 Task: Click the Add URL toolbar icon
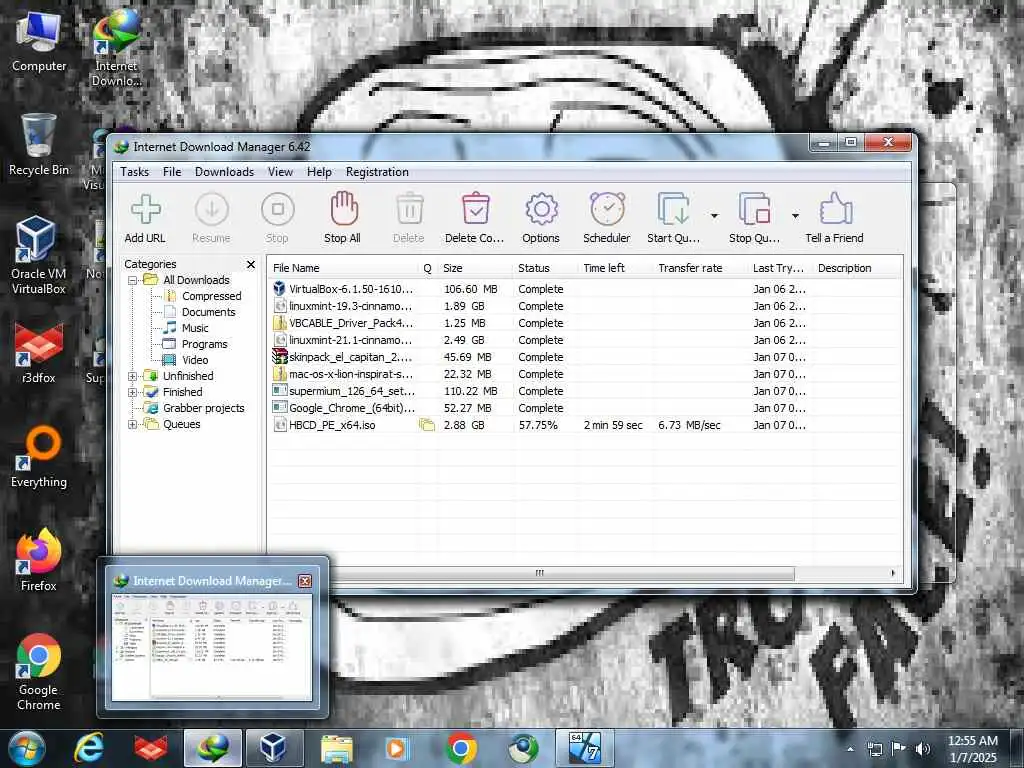click(145, 210)
